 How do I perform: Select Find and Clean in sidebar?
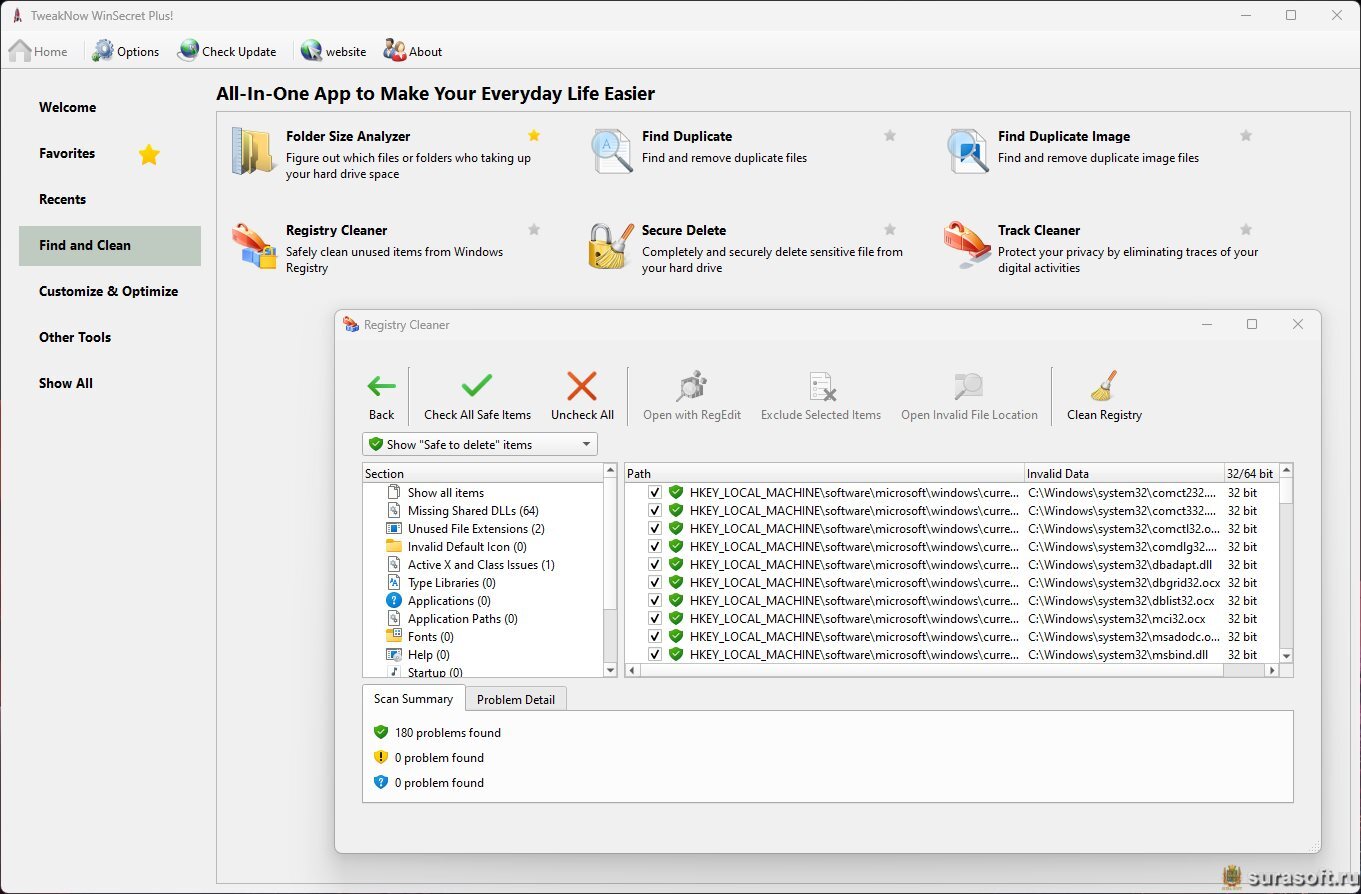pos(110,245)
